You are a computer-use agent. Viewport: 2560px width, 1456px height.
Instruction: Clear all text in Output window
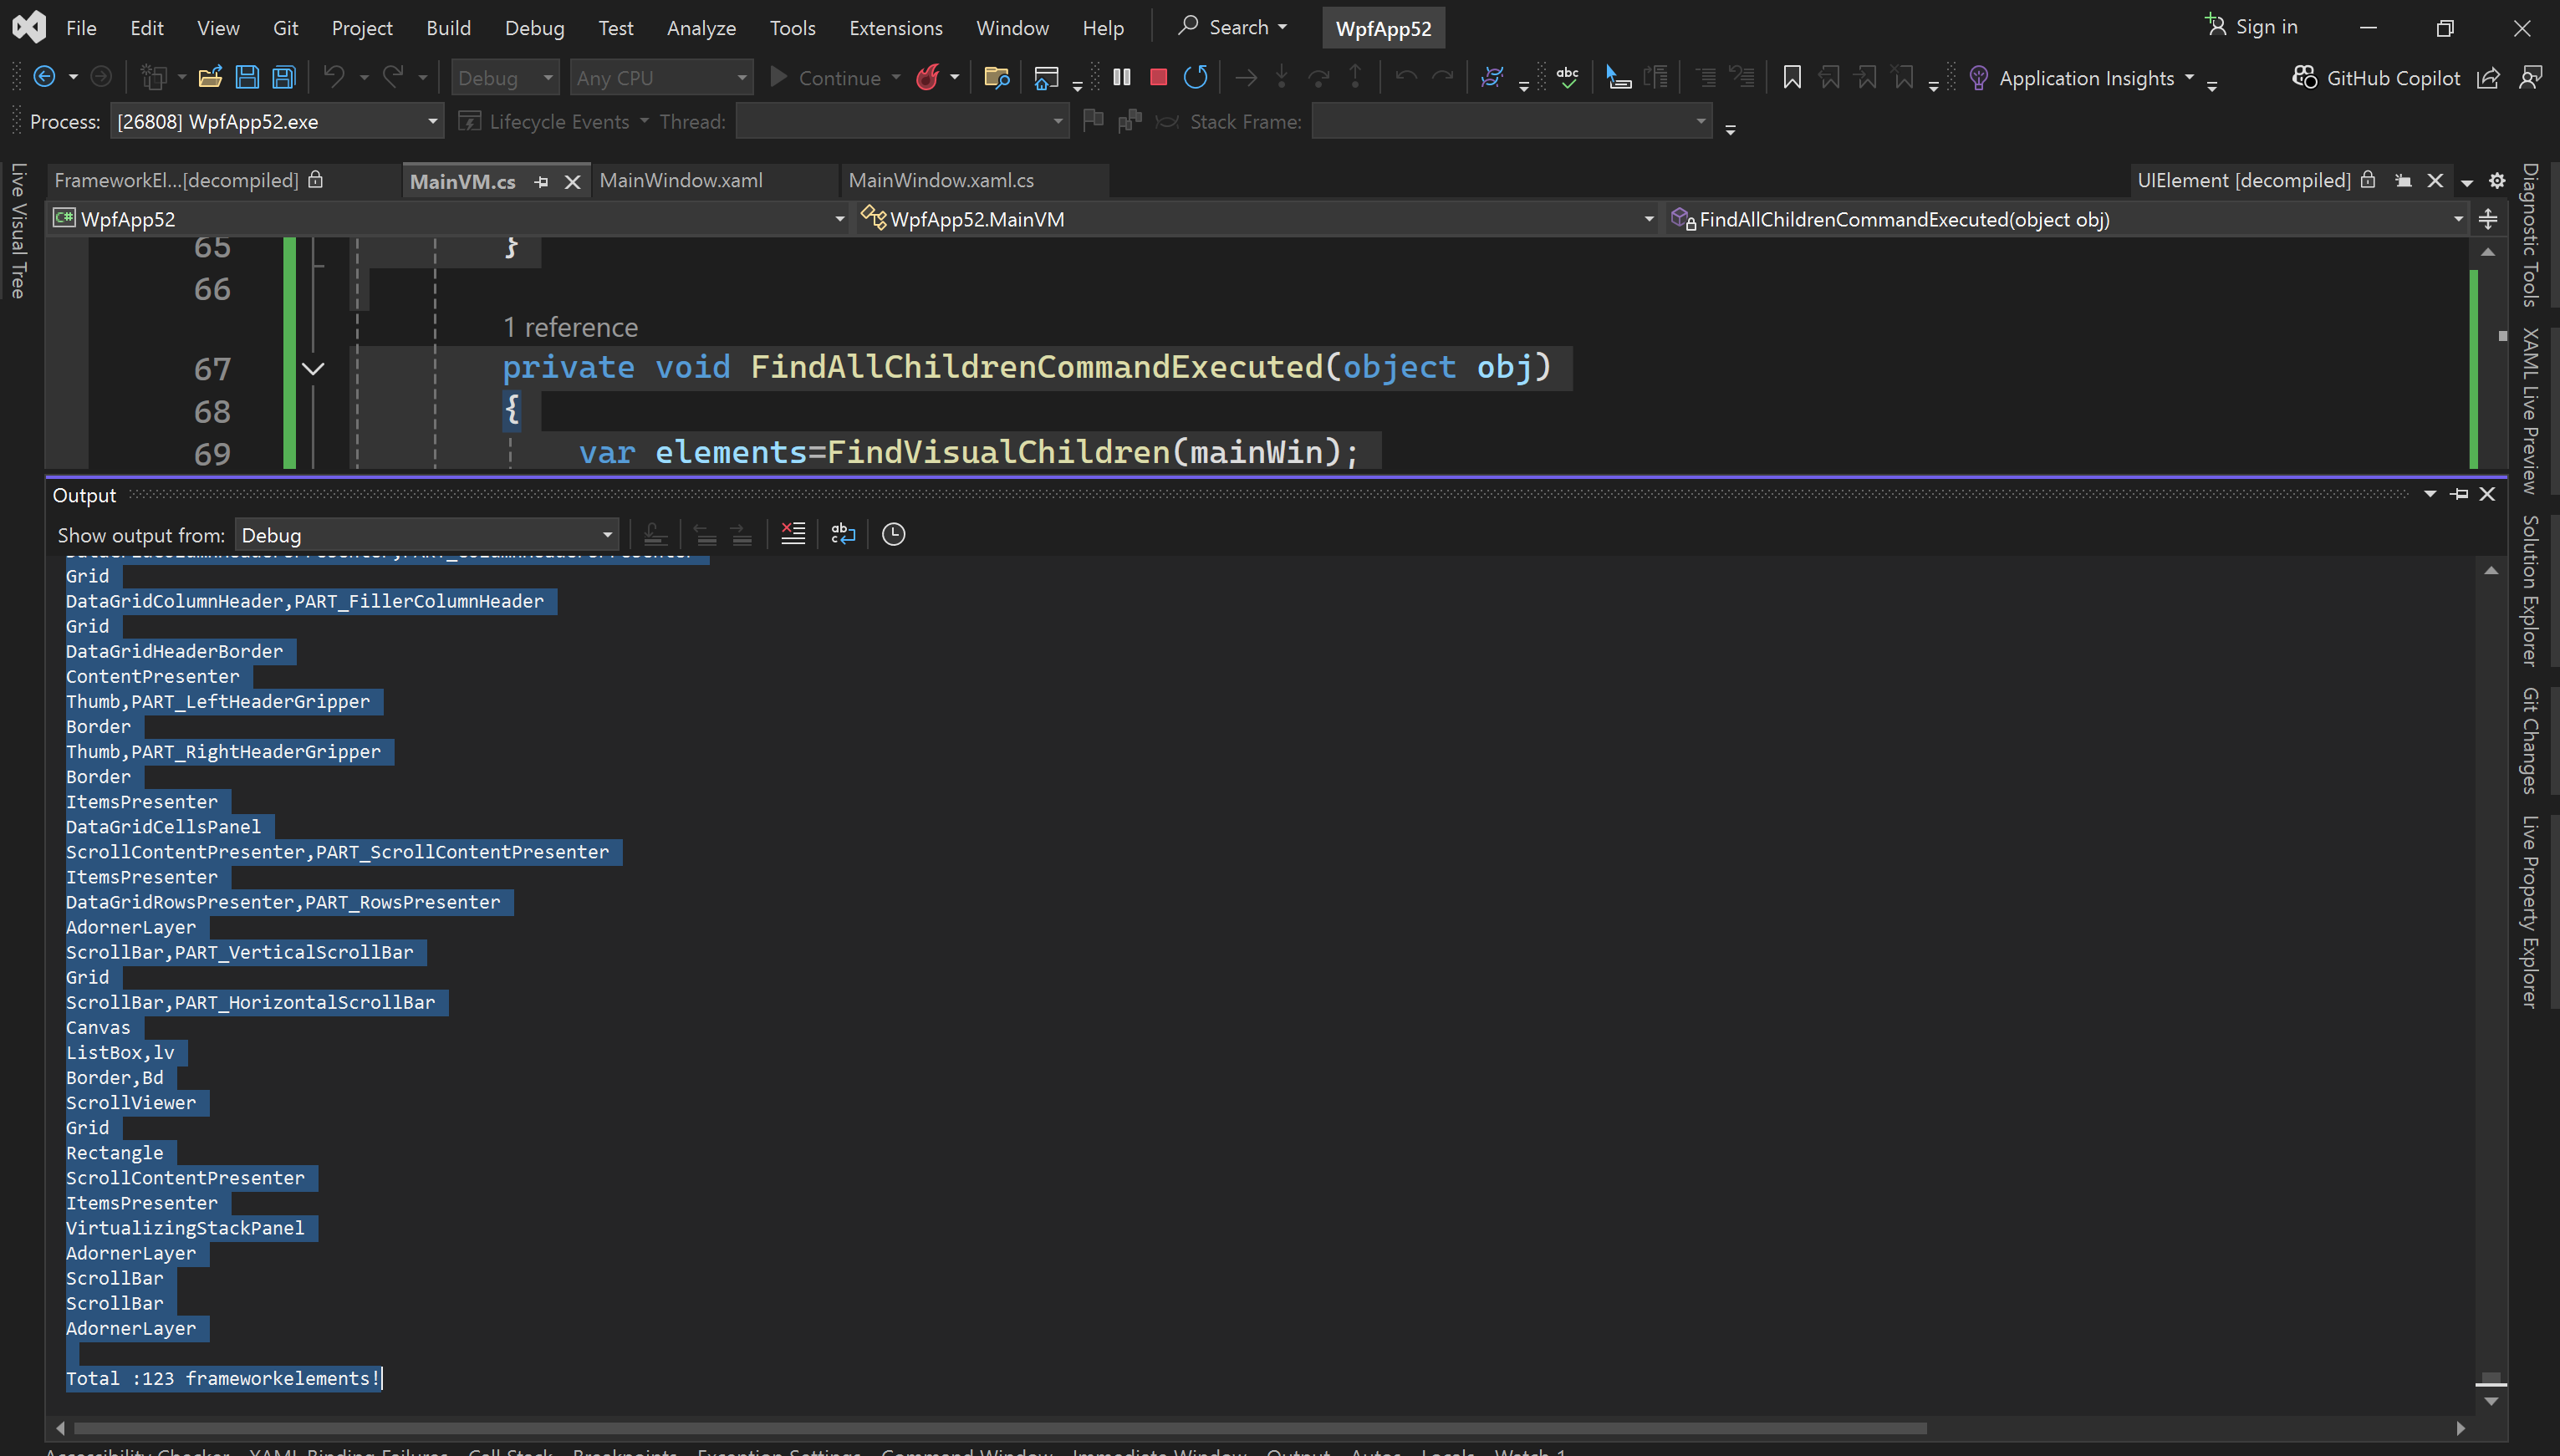click(x=793, y=534)
